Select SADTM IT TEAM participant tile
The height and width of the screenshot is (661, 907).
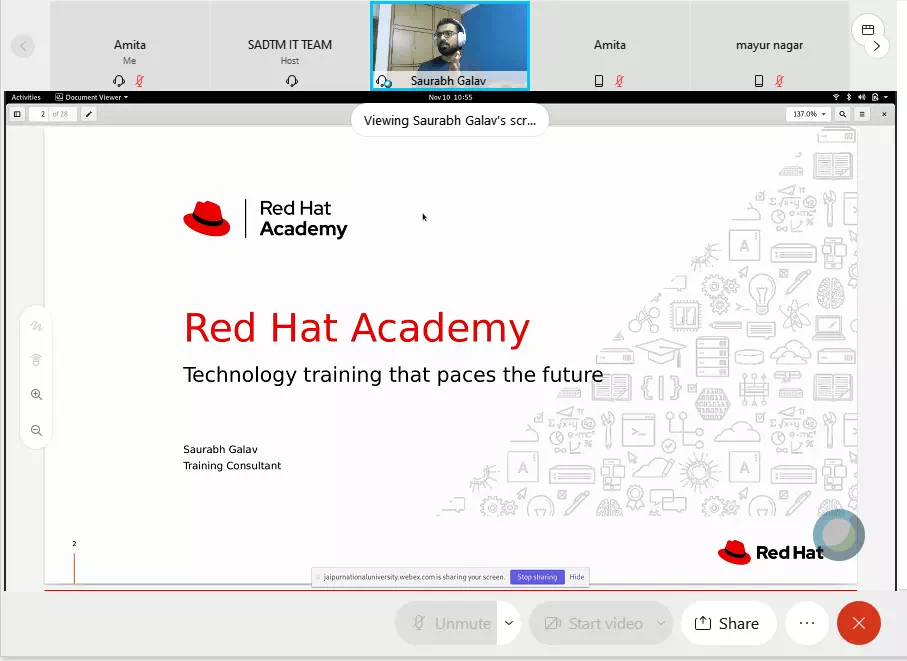[x=290, y=46]
